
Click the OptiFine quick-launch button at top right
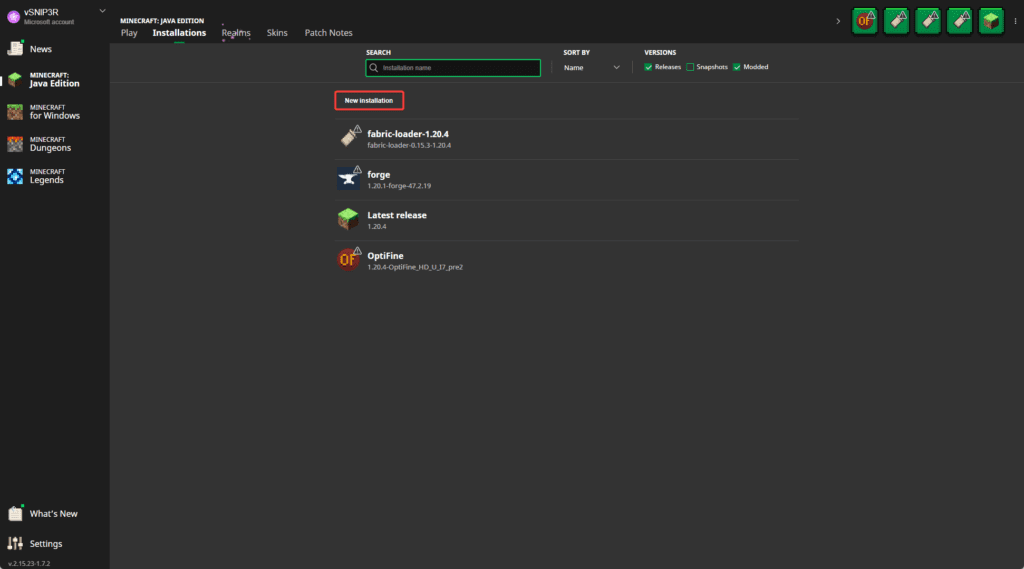[x=864, y=20]
